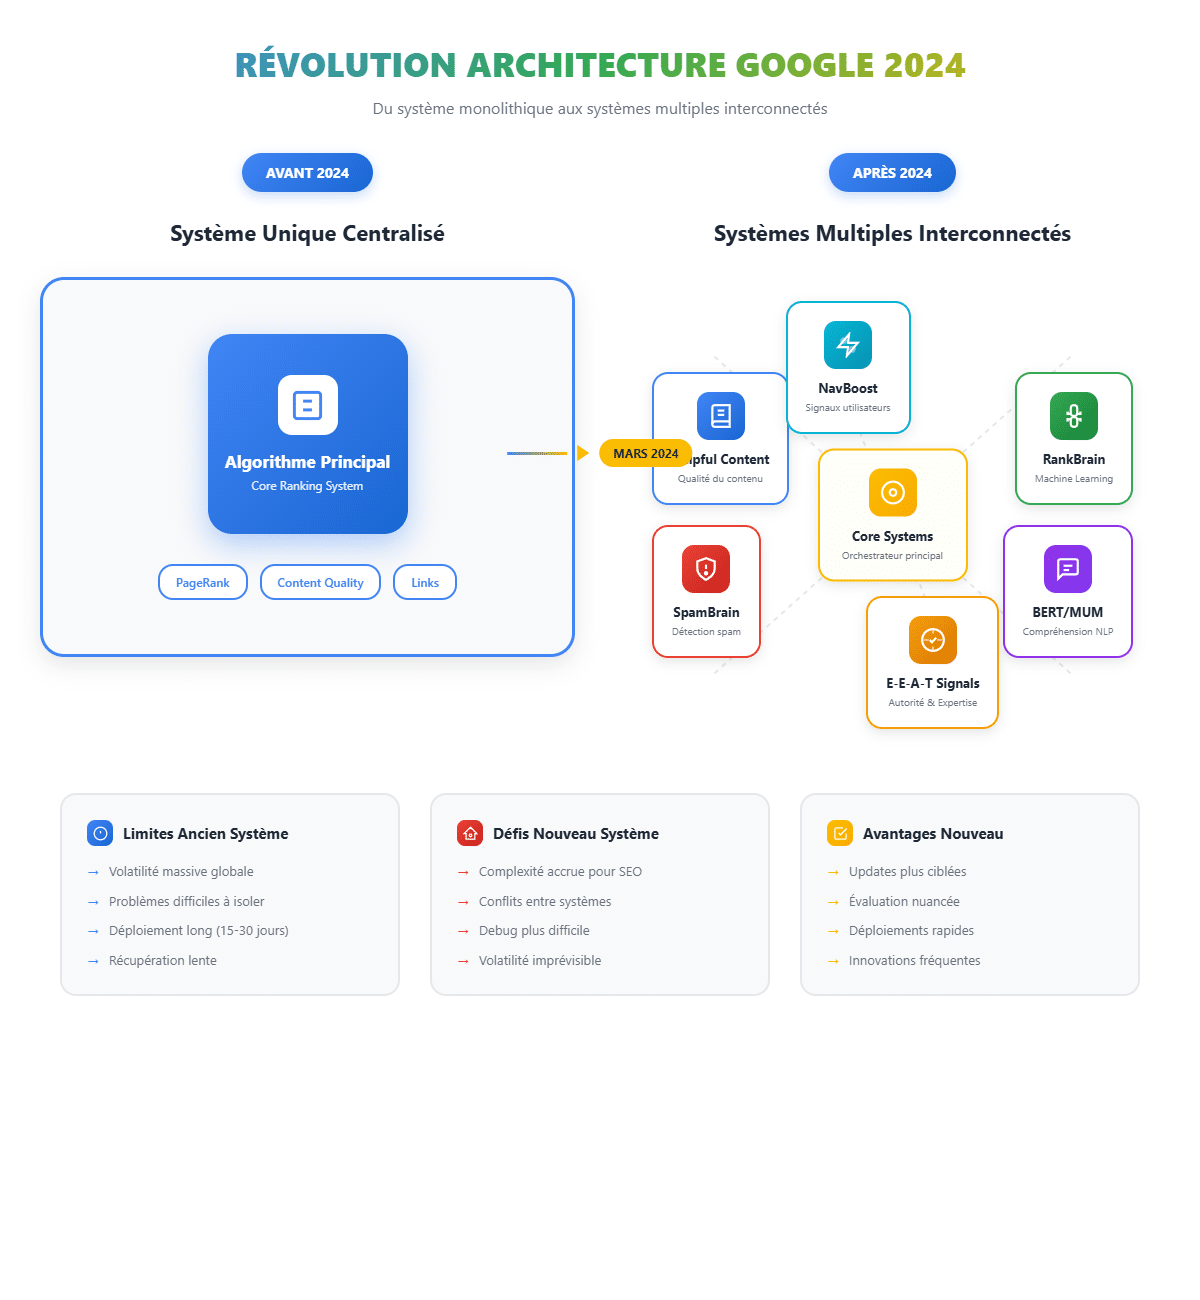Click Debug plus difficile item
The width and height of the screenshot is (1200, 1300).
[534, 931]
